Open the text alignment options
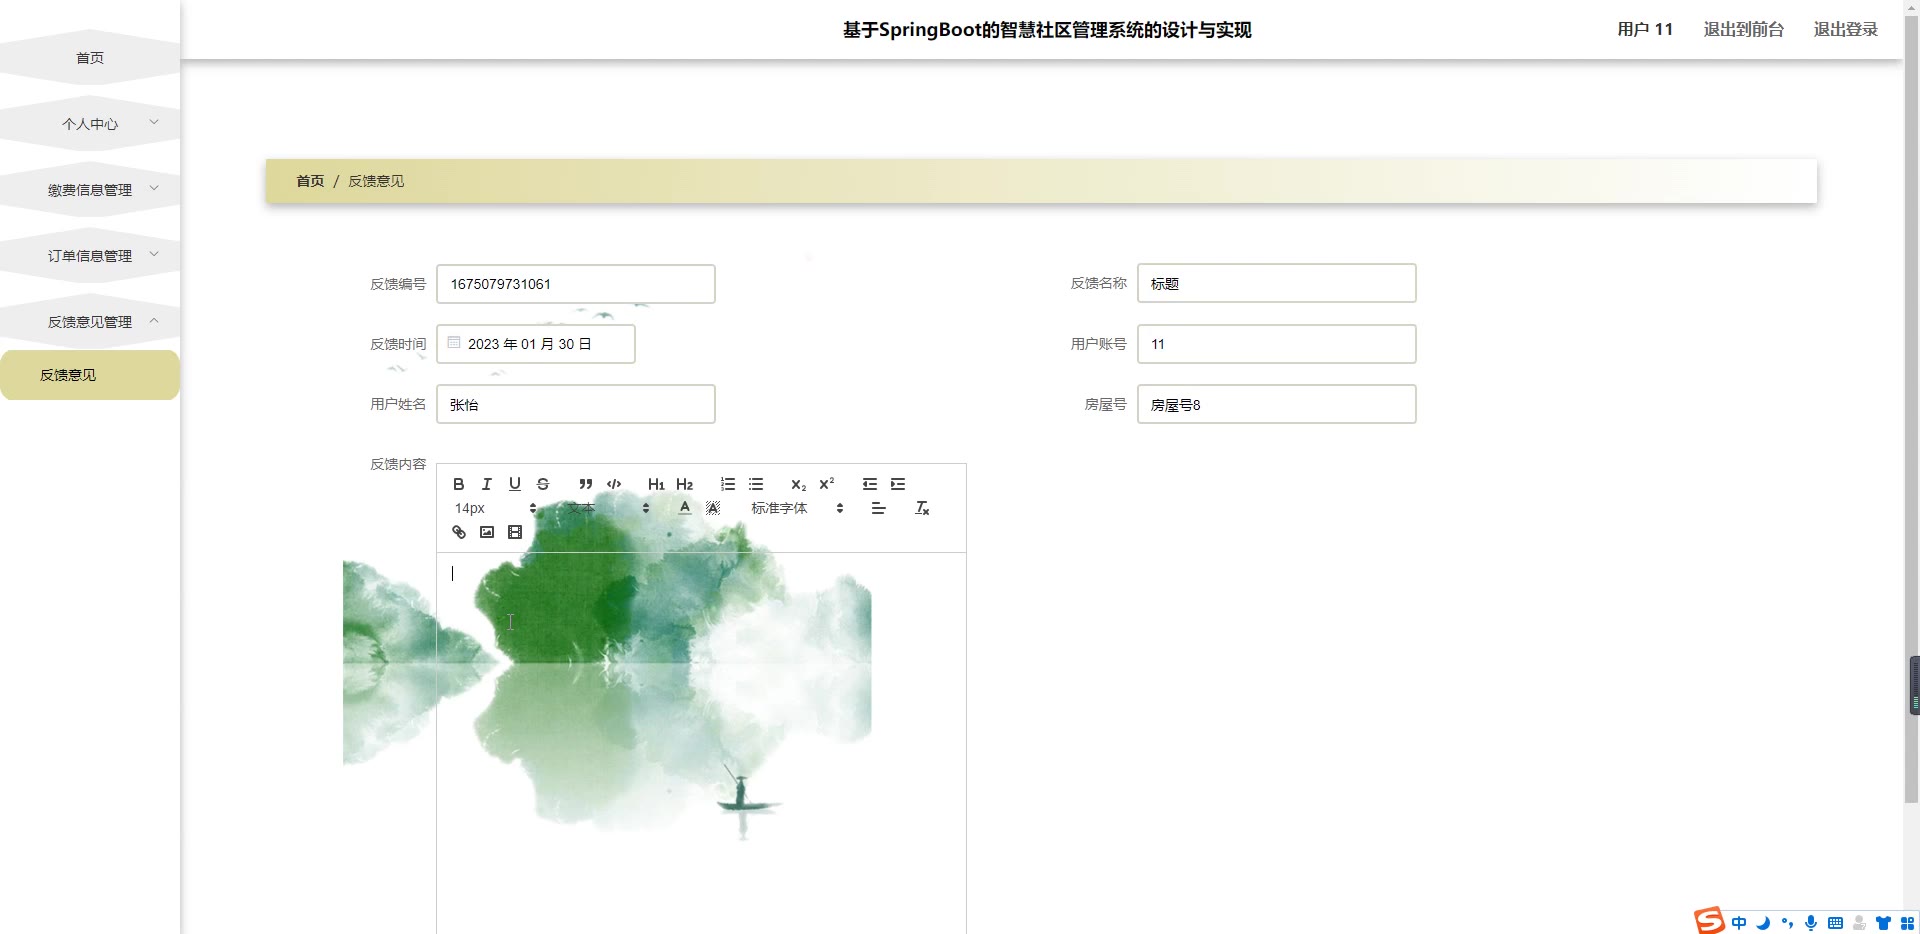This screenshot has width=1920, height=934. pos(879,508)
